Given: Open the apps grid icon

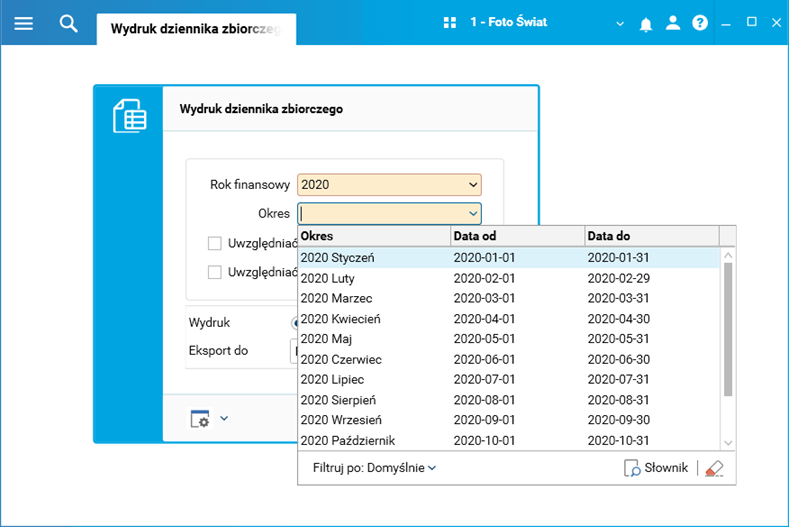Looking at the screenshot, I should point(449,22).
